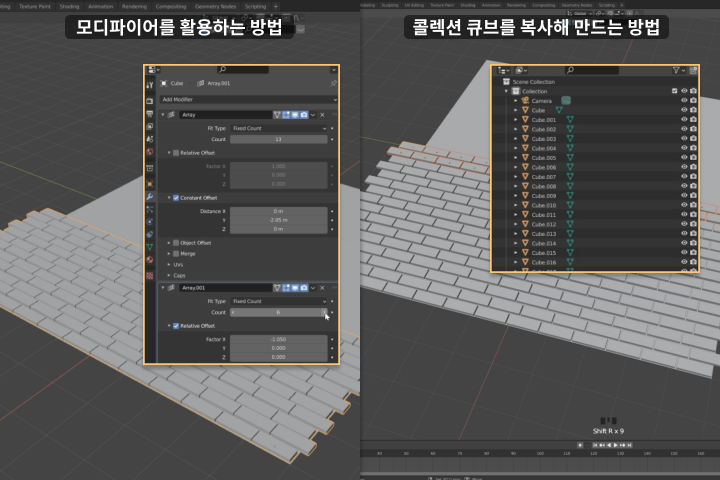Open the outliner filter dropdown
This screenshot has height=480, width=720.
[x=679, y=70]
